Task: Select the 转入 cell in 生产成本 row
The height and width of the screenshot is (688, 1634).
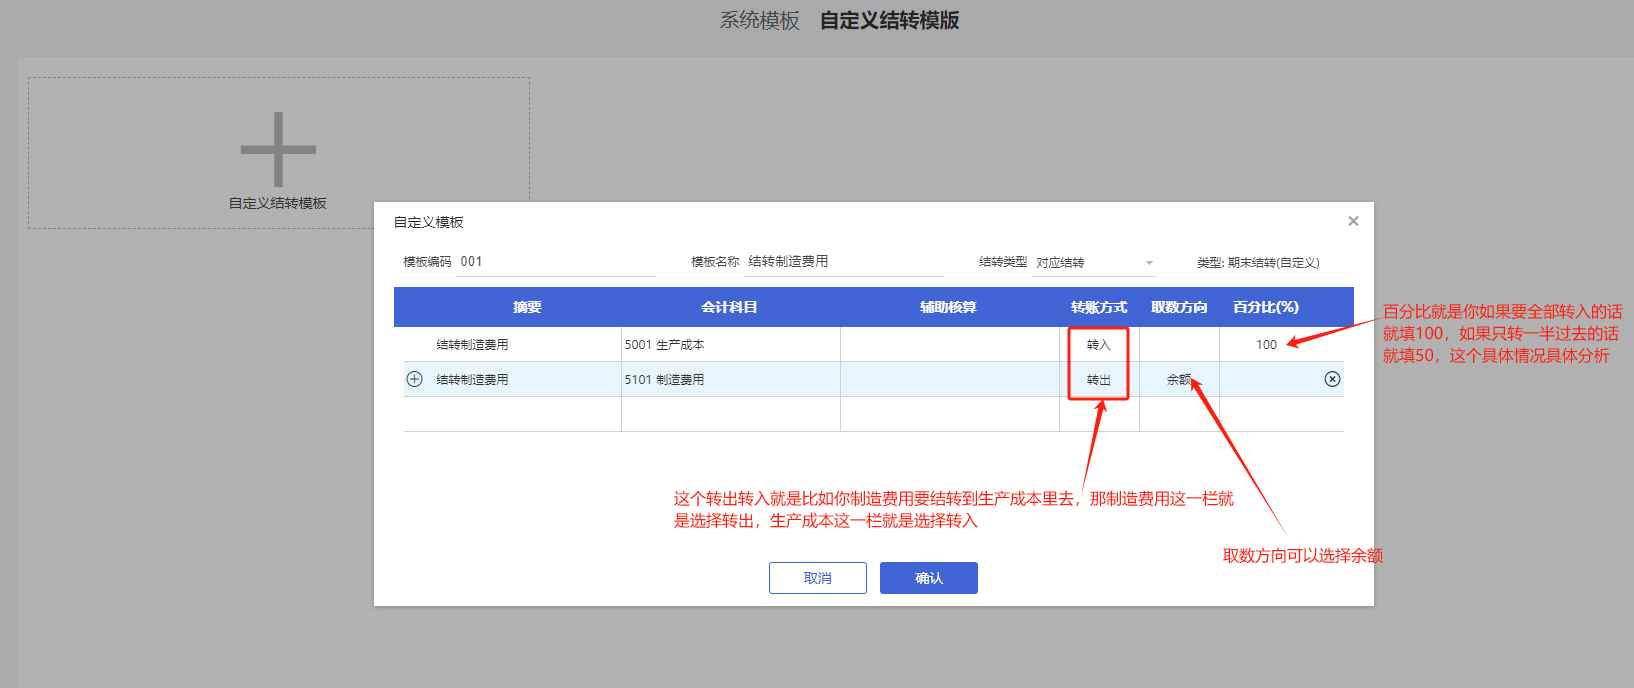Action: click(x=1099, y=344)
